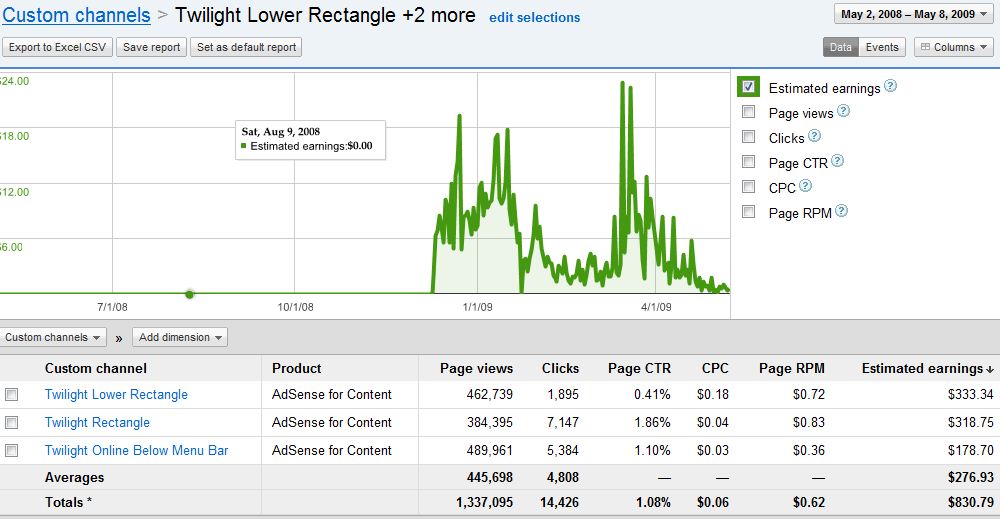Click the Save report button
This screenshot has width=1000, height=519.
coord(152,47)
